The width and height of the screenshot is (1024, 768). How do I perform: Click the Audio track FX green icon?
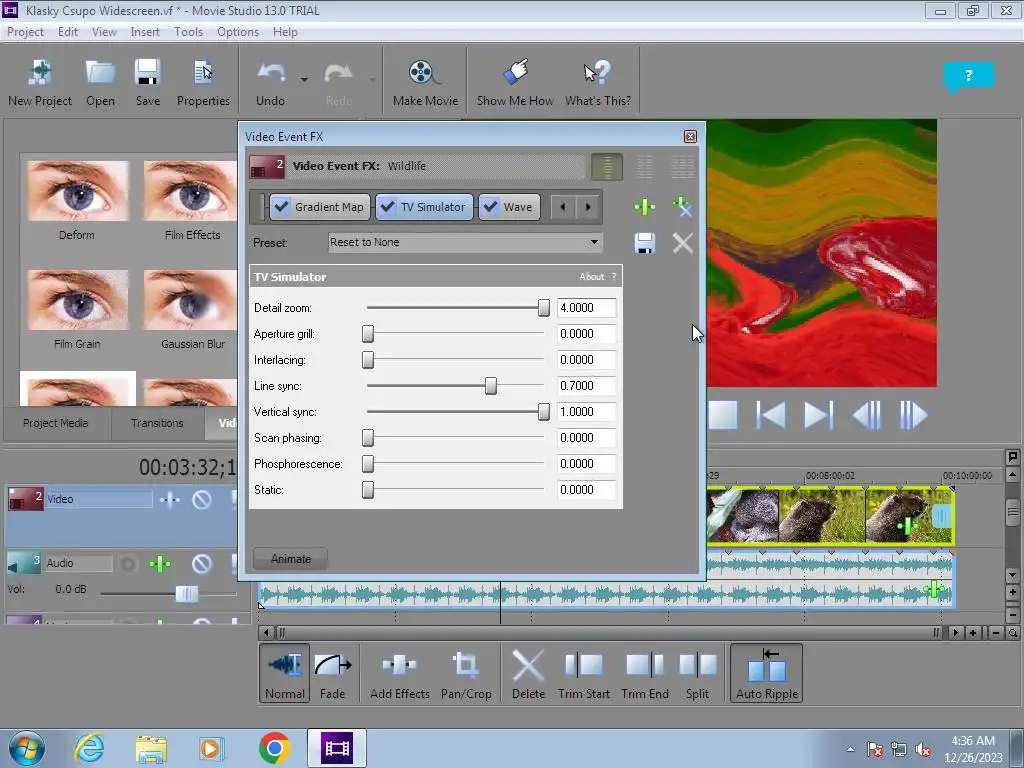[x=160, y=564]
